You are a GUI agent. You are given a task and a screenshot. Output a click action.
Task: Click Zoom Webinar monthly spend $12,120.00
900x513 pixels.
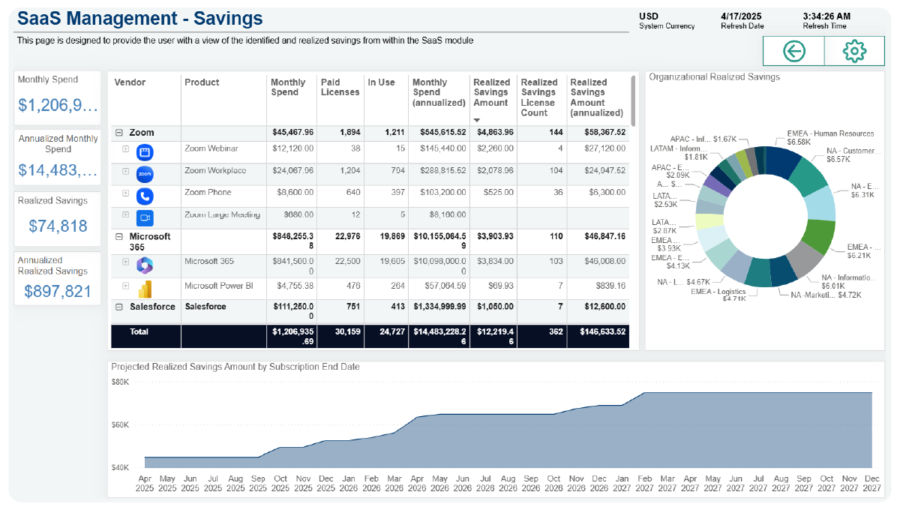[x=293, y=149]
